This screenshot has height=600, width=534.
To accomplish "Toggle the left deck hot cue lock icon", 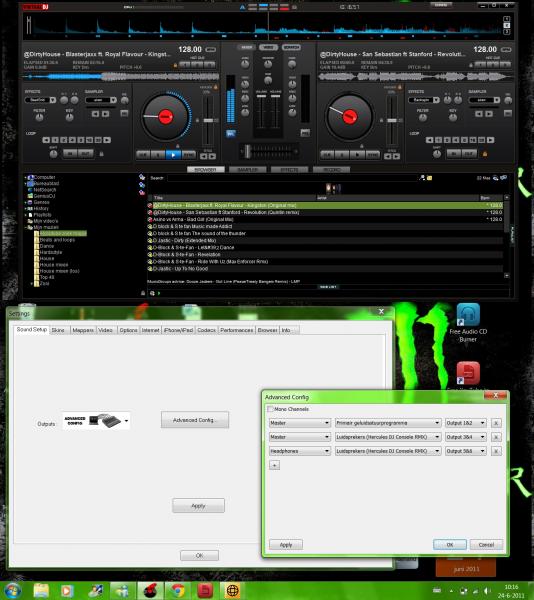I will coord(175,65).
